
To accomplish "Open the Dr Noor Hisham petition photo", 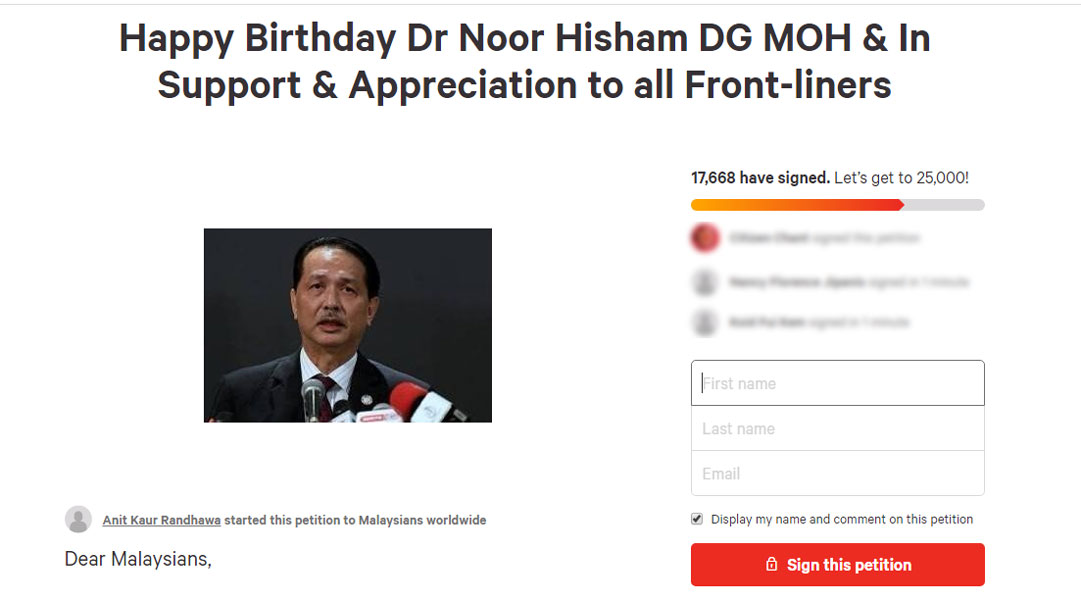I will click(x=347, y=325).
